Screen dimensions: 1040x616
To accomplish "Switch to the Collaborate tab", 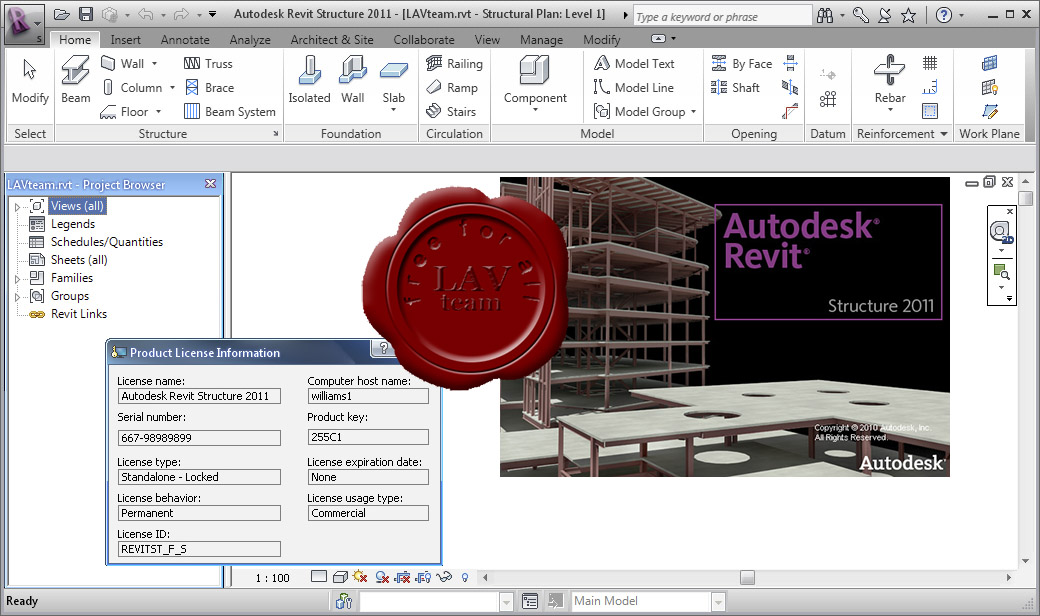I will 424,40.
